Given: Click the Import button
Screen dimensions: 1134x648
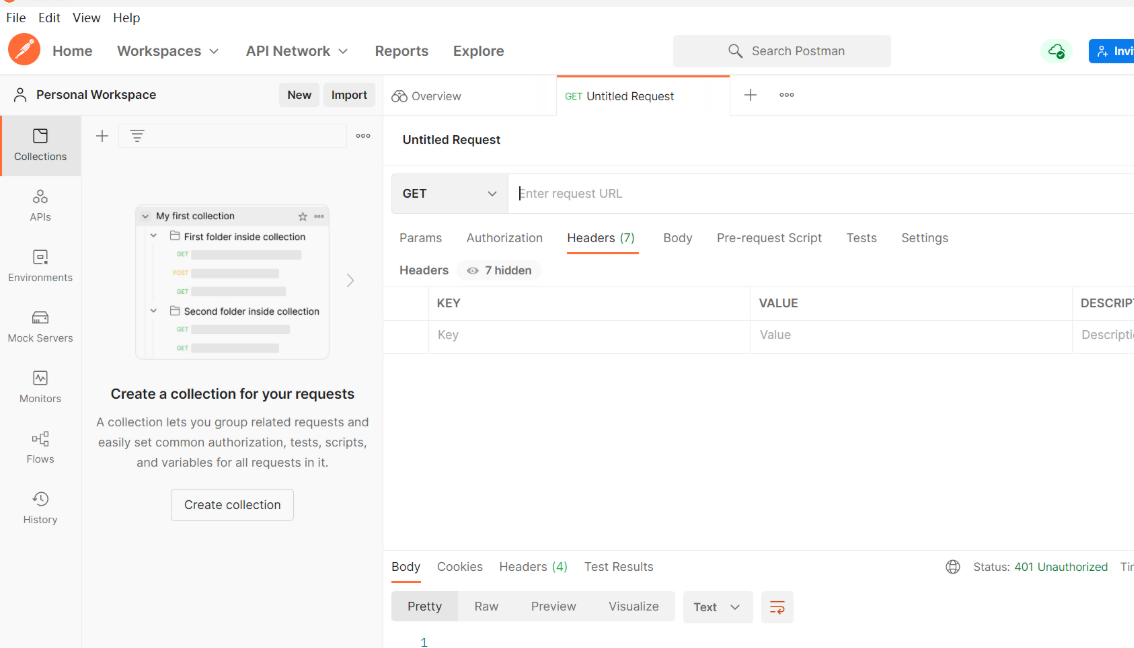Looking at the screenshot, I should click(349, 95).
